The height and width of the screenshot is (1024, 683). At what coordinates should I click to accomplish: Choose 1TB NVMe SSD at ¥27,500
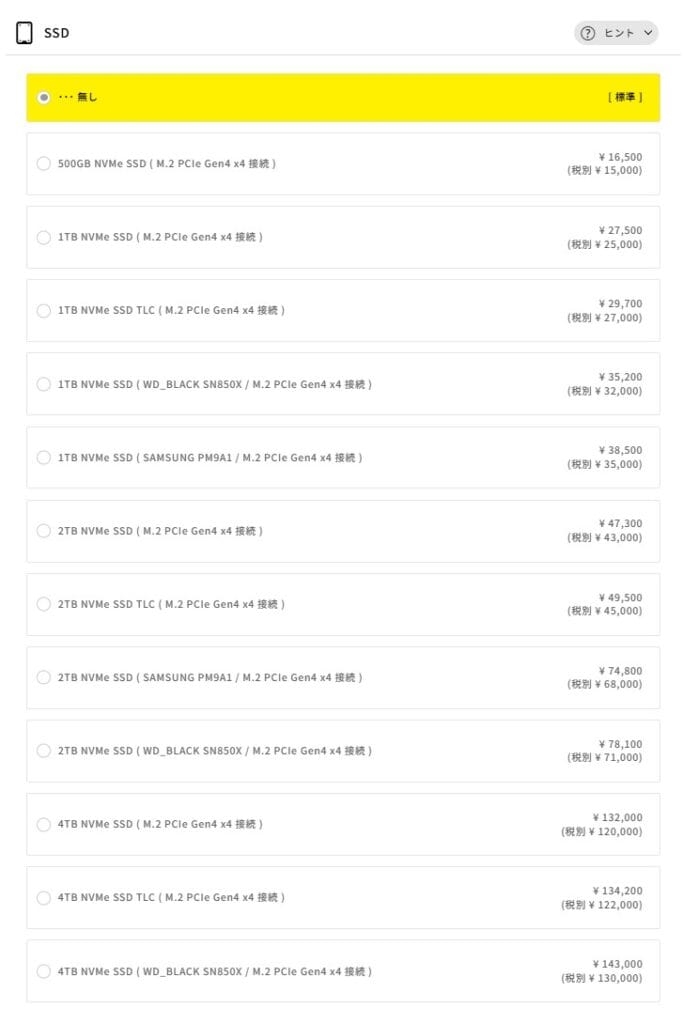click(x=44, y=237)
